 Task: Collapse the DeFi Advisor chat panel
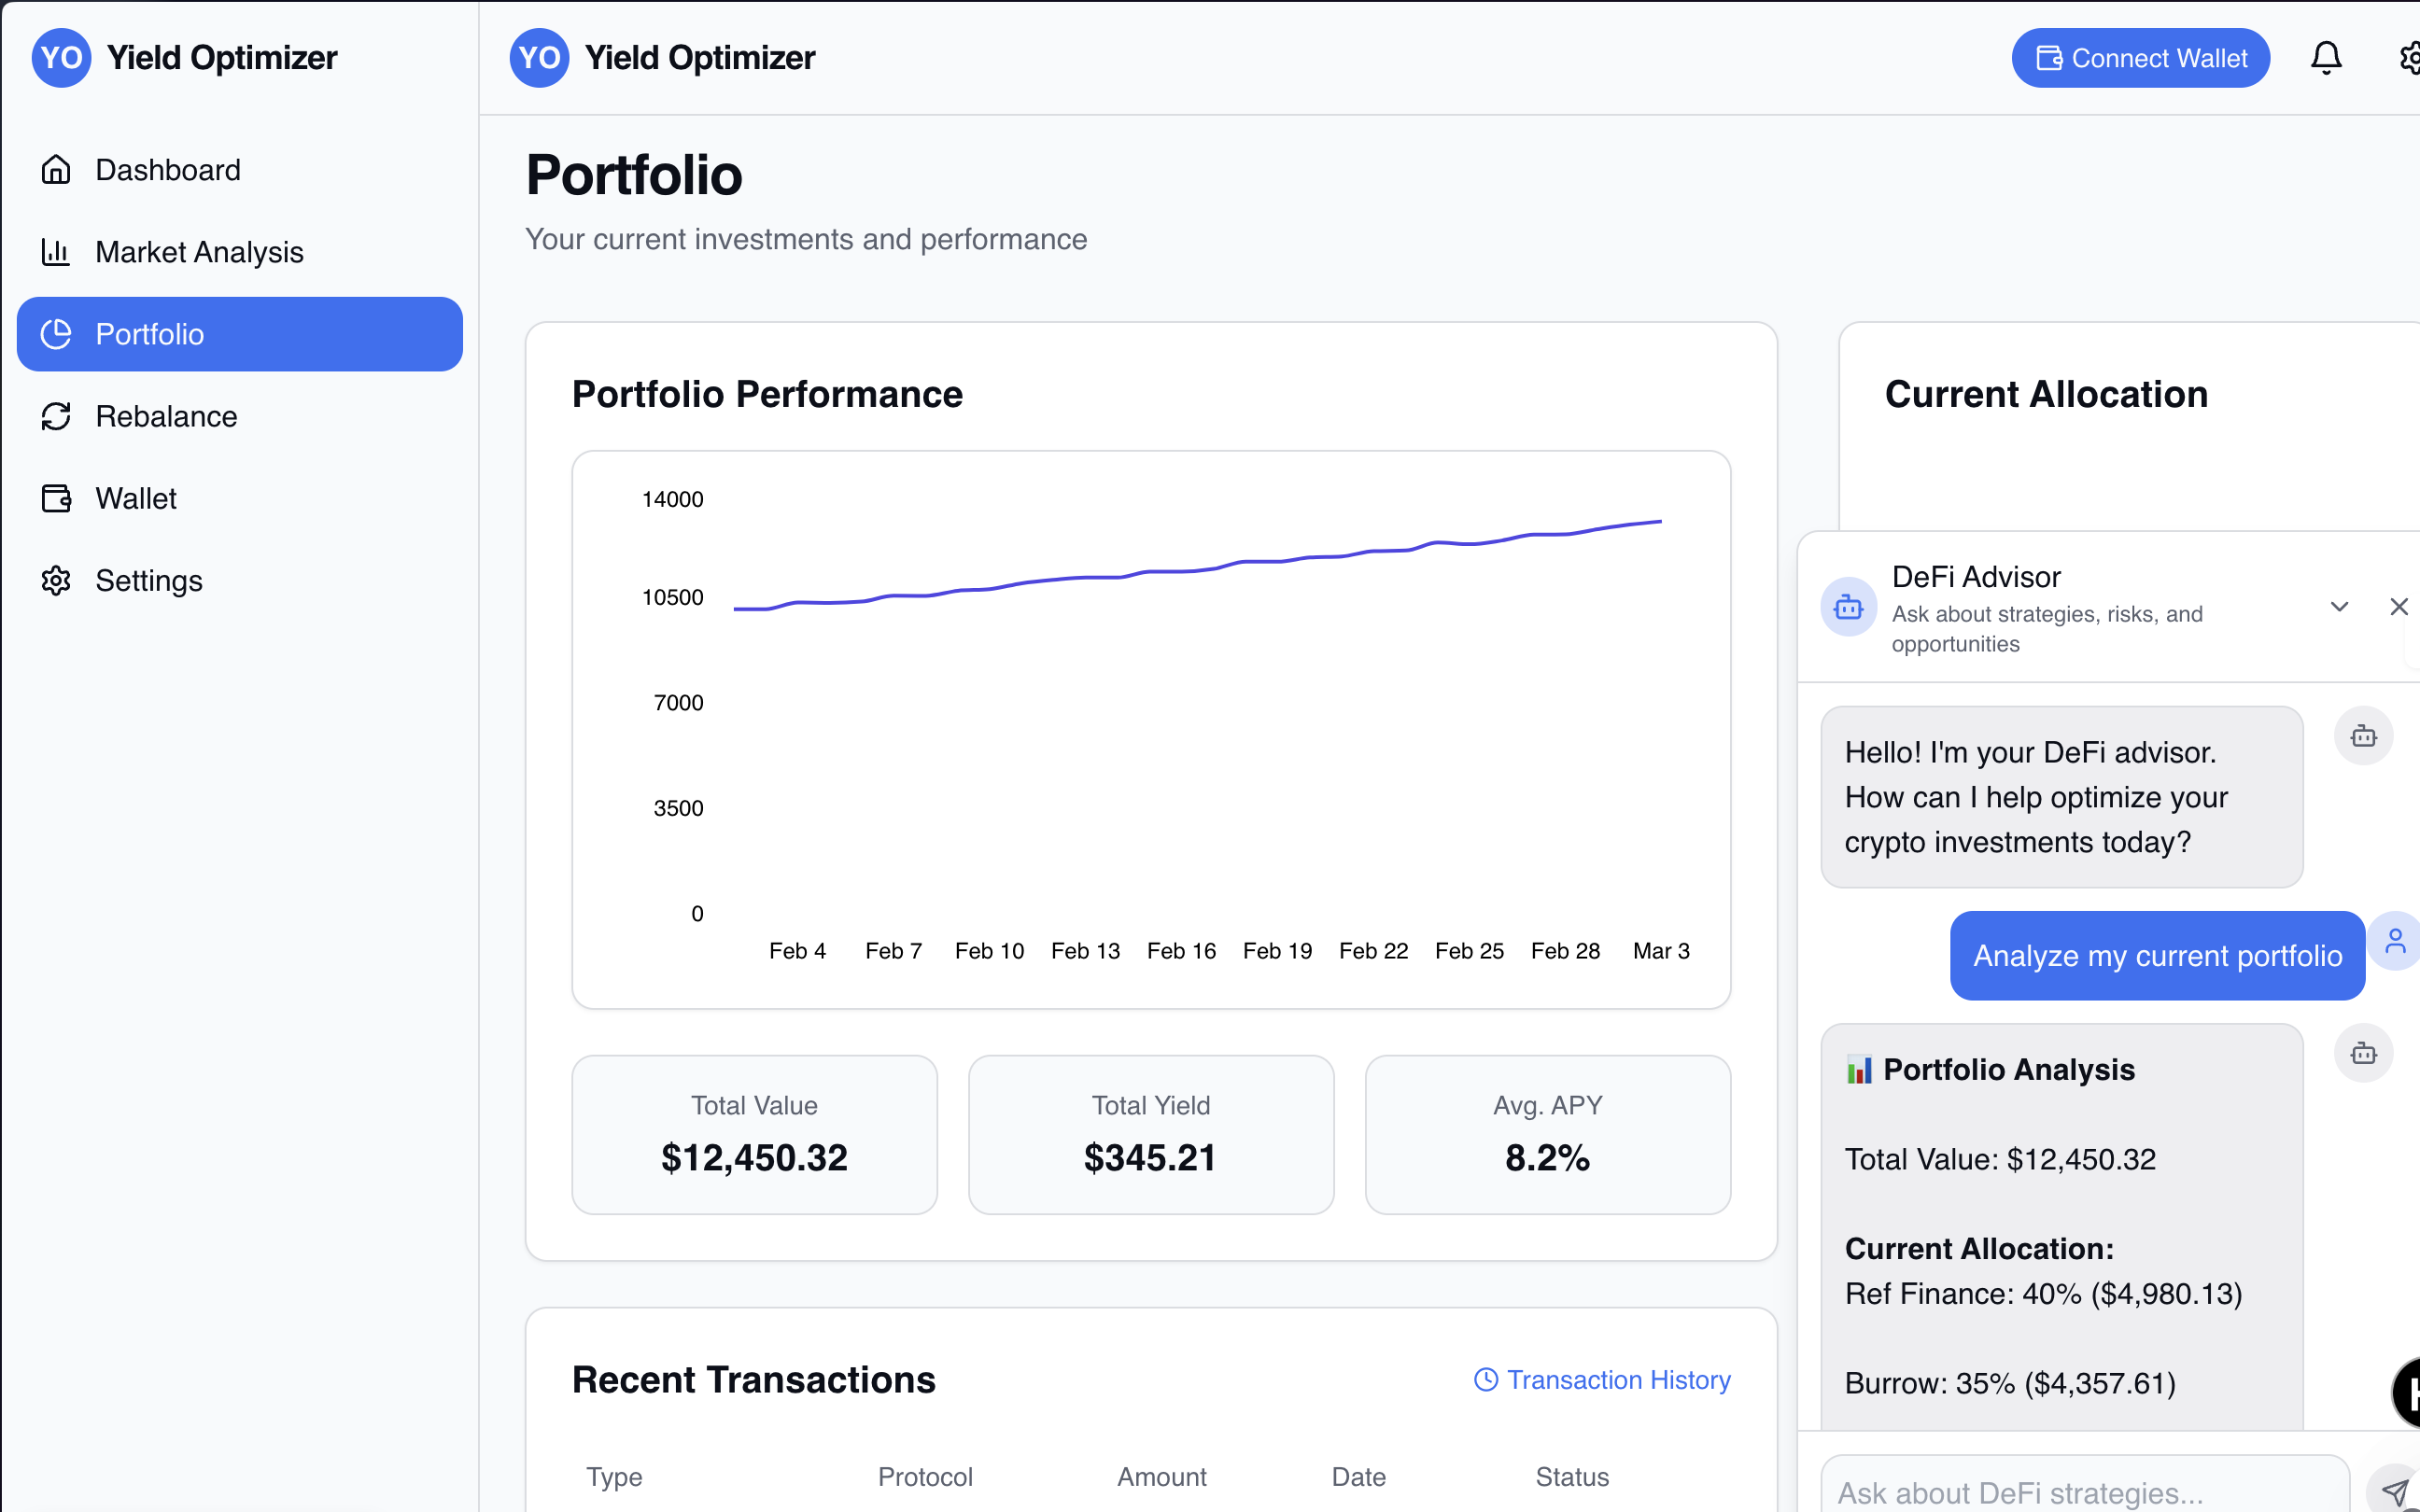(2339, 607)
